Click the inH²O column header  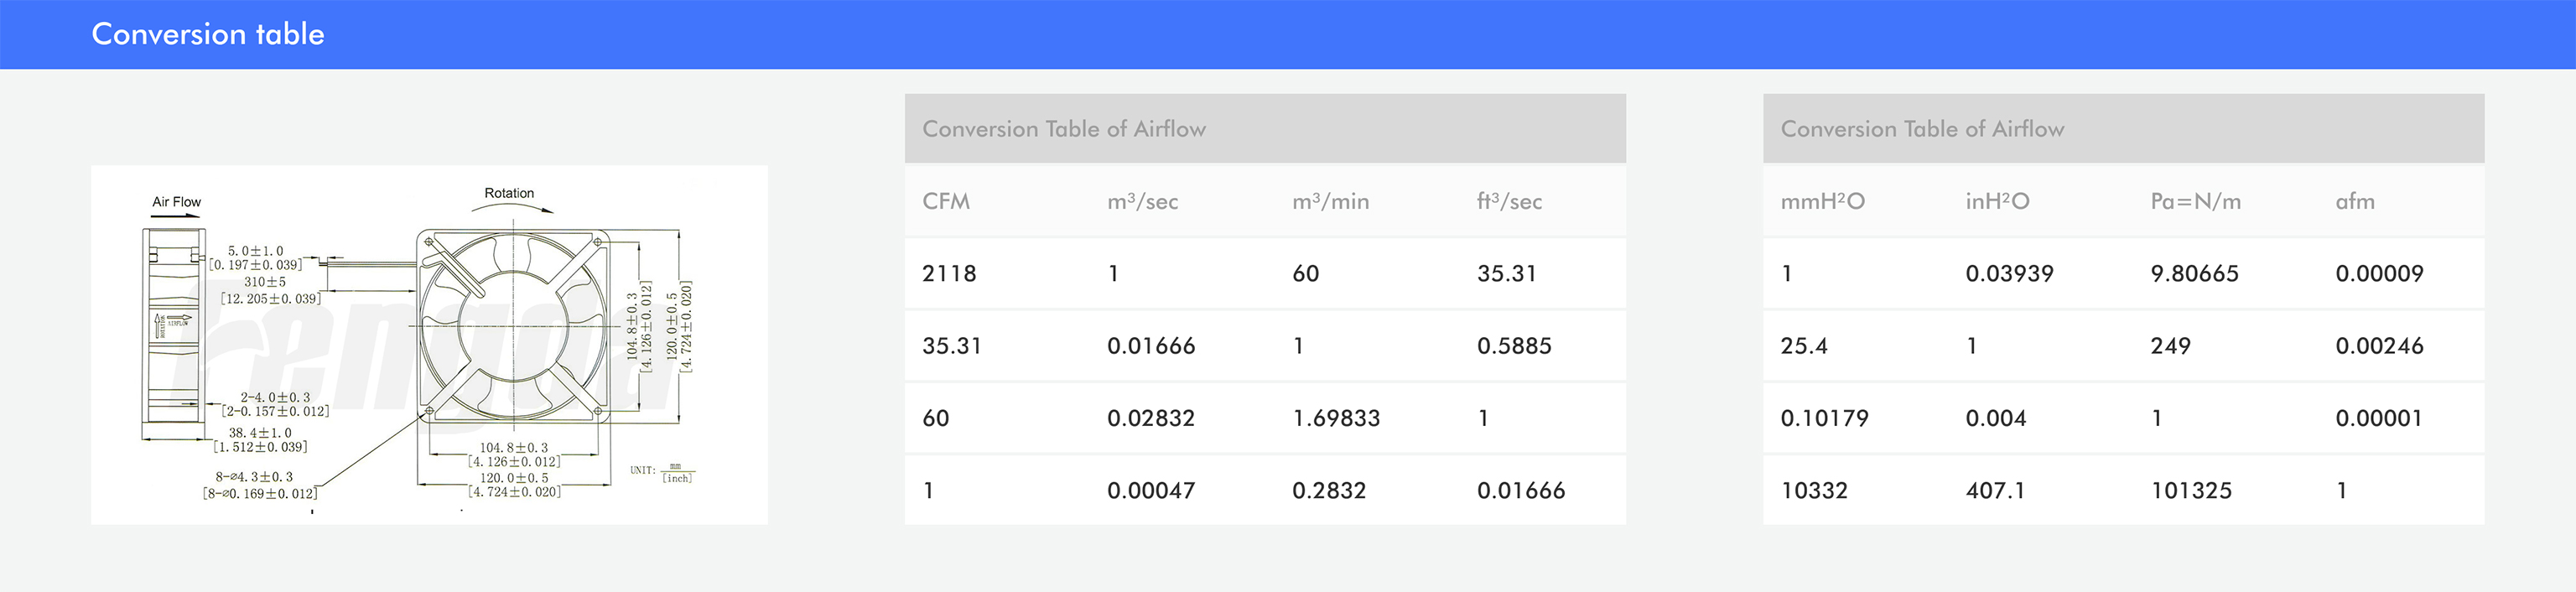pyautogui.click(x=1997, y=201)
